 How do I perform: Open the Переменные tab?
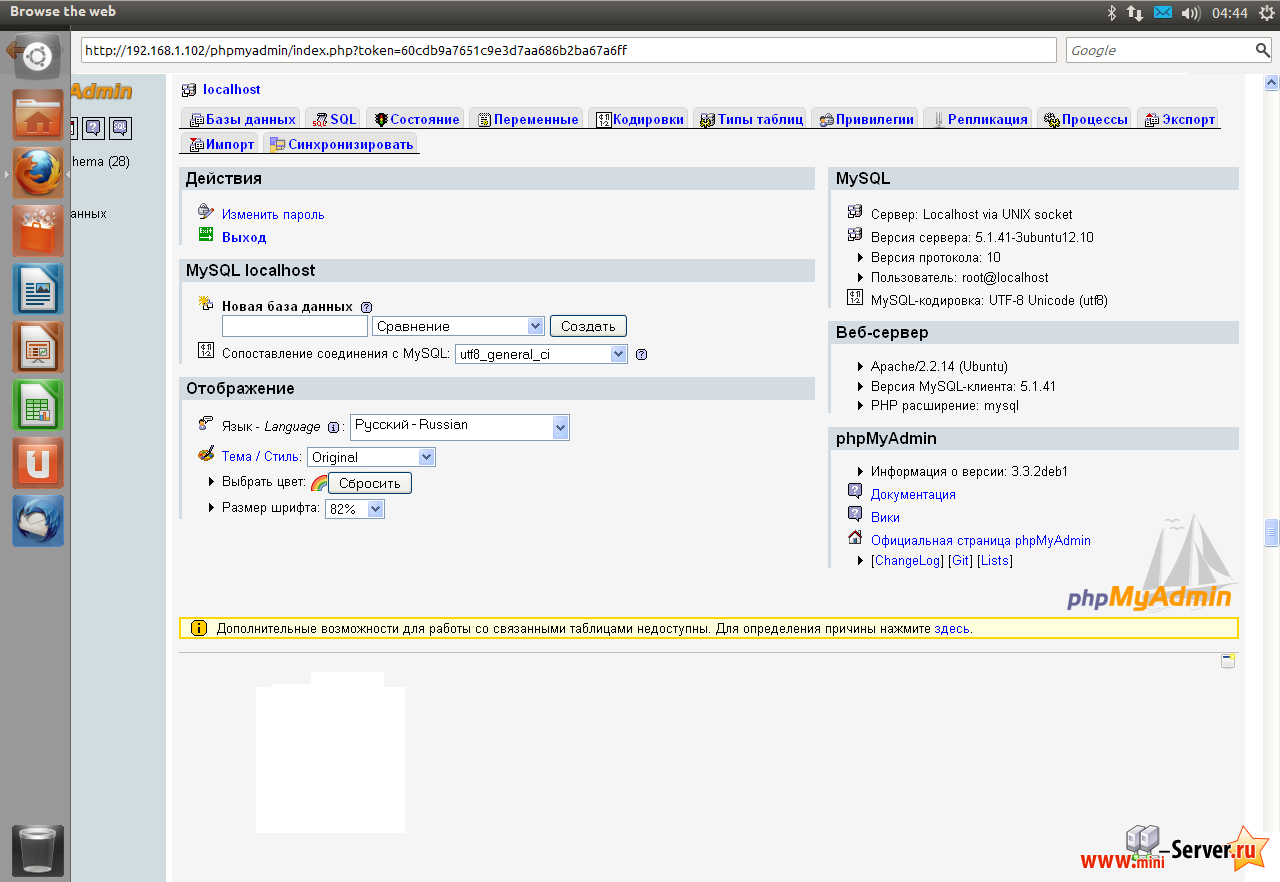[527, 119]
